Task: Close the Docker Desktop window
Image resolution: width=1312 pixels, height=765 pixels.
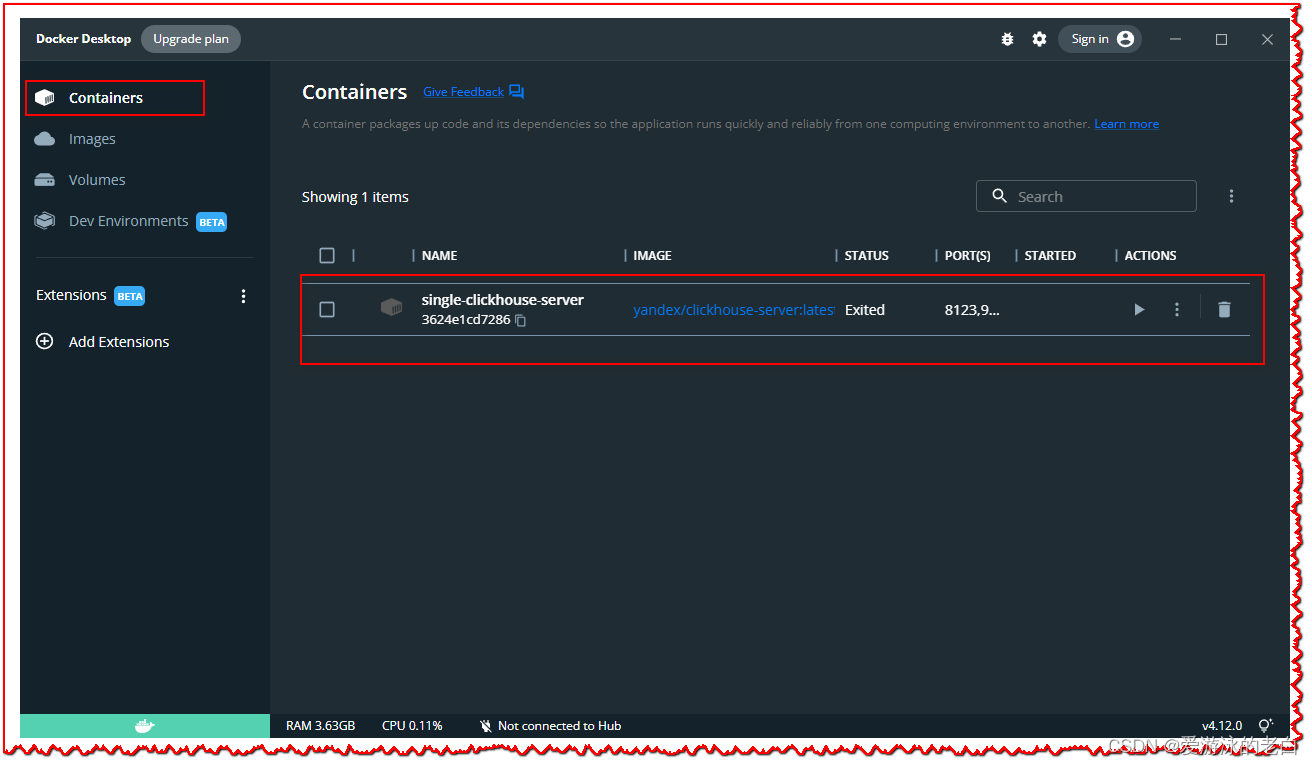Action: (x=1267, y=39)
